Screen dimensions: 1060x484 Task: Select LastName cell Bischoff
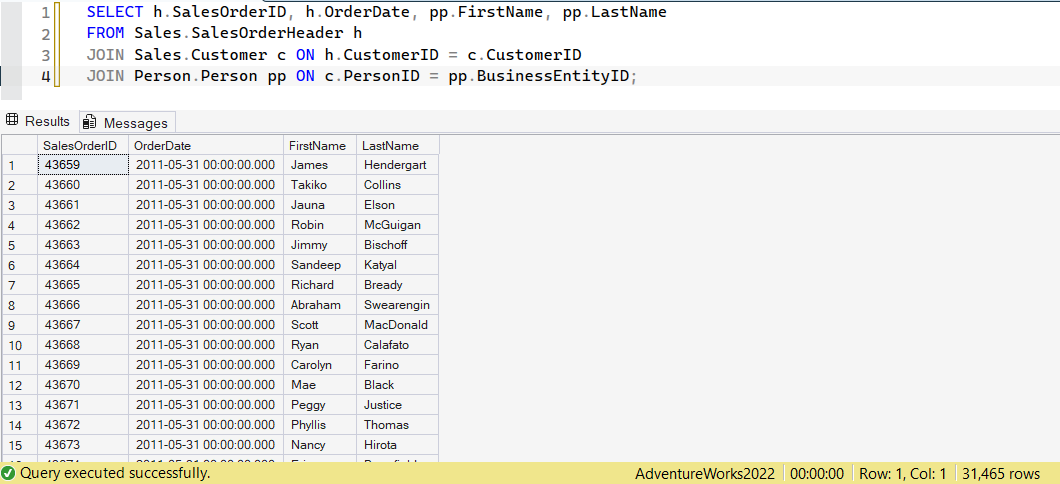(x=398, y=245)
